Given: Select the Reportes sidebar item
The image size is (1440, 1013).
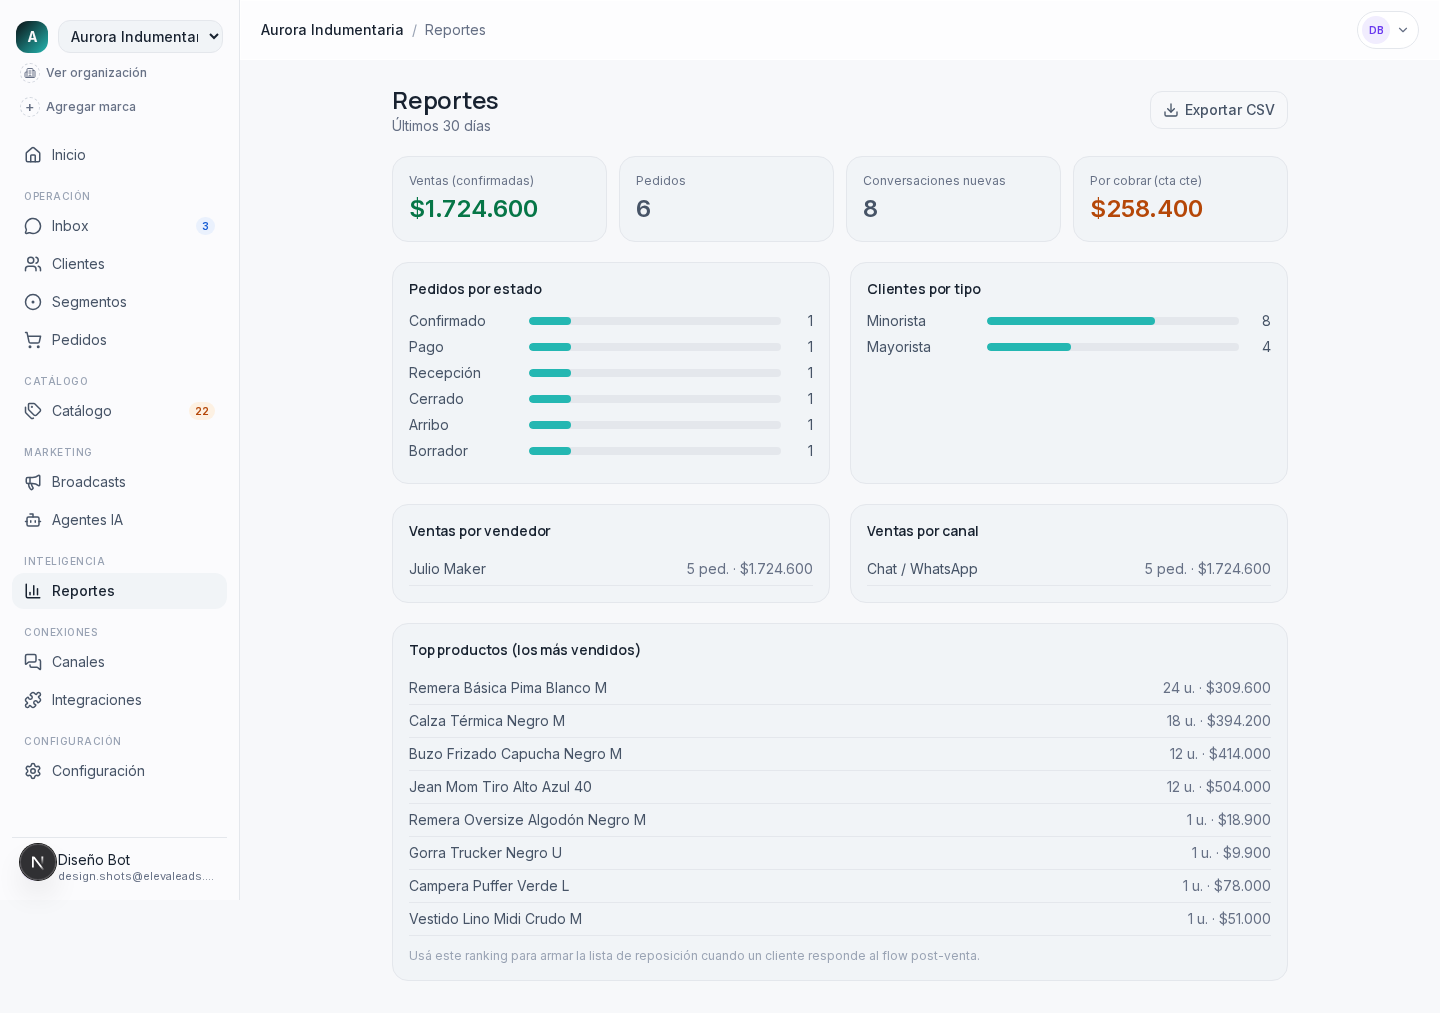Looking at the screenshot, I should 119,591.
